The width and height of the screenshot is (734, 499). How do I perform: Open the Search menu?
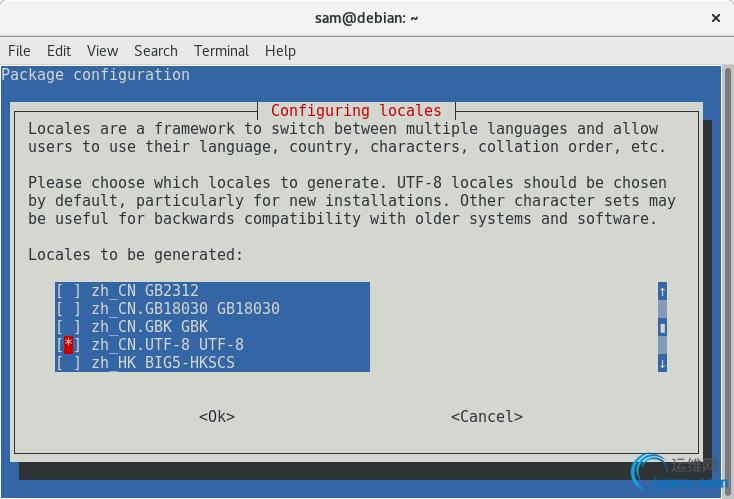[156, 51]
